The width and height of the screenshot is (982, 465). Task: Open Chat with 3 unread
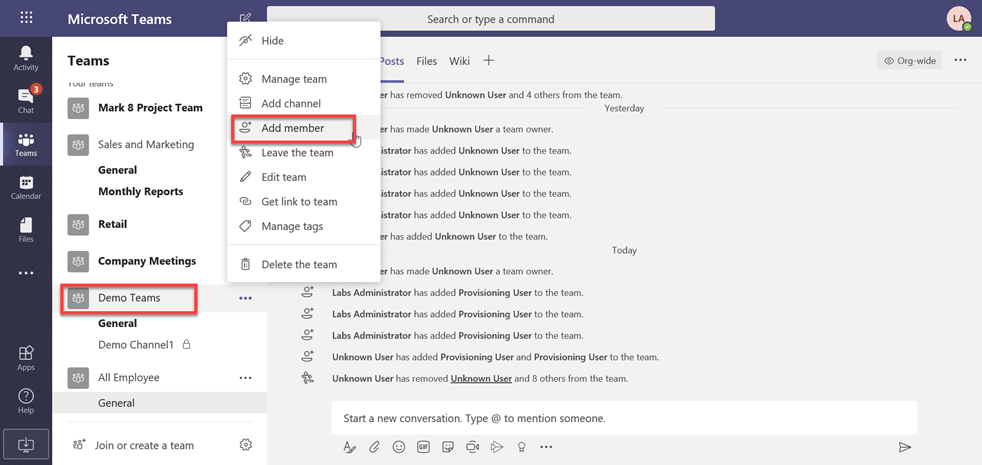coord(26,100)
